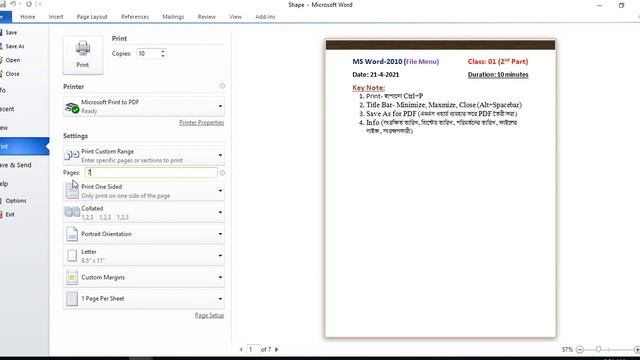Switch to the Insert ribbon tab

point(56,17)
